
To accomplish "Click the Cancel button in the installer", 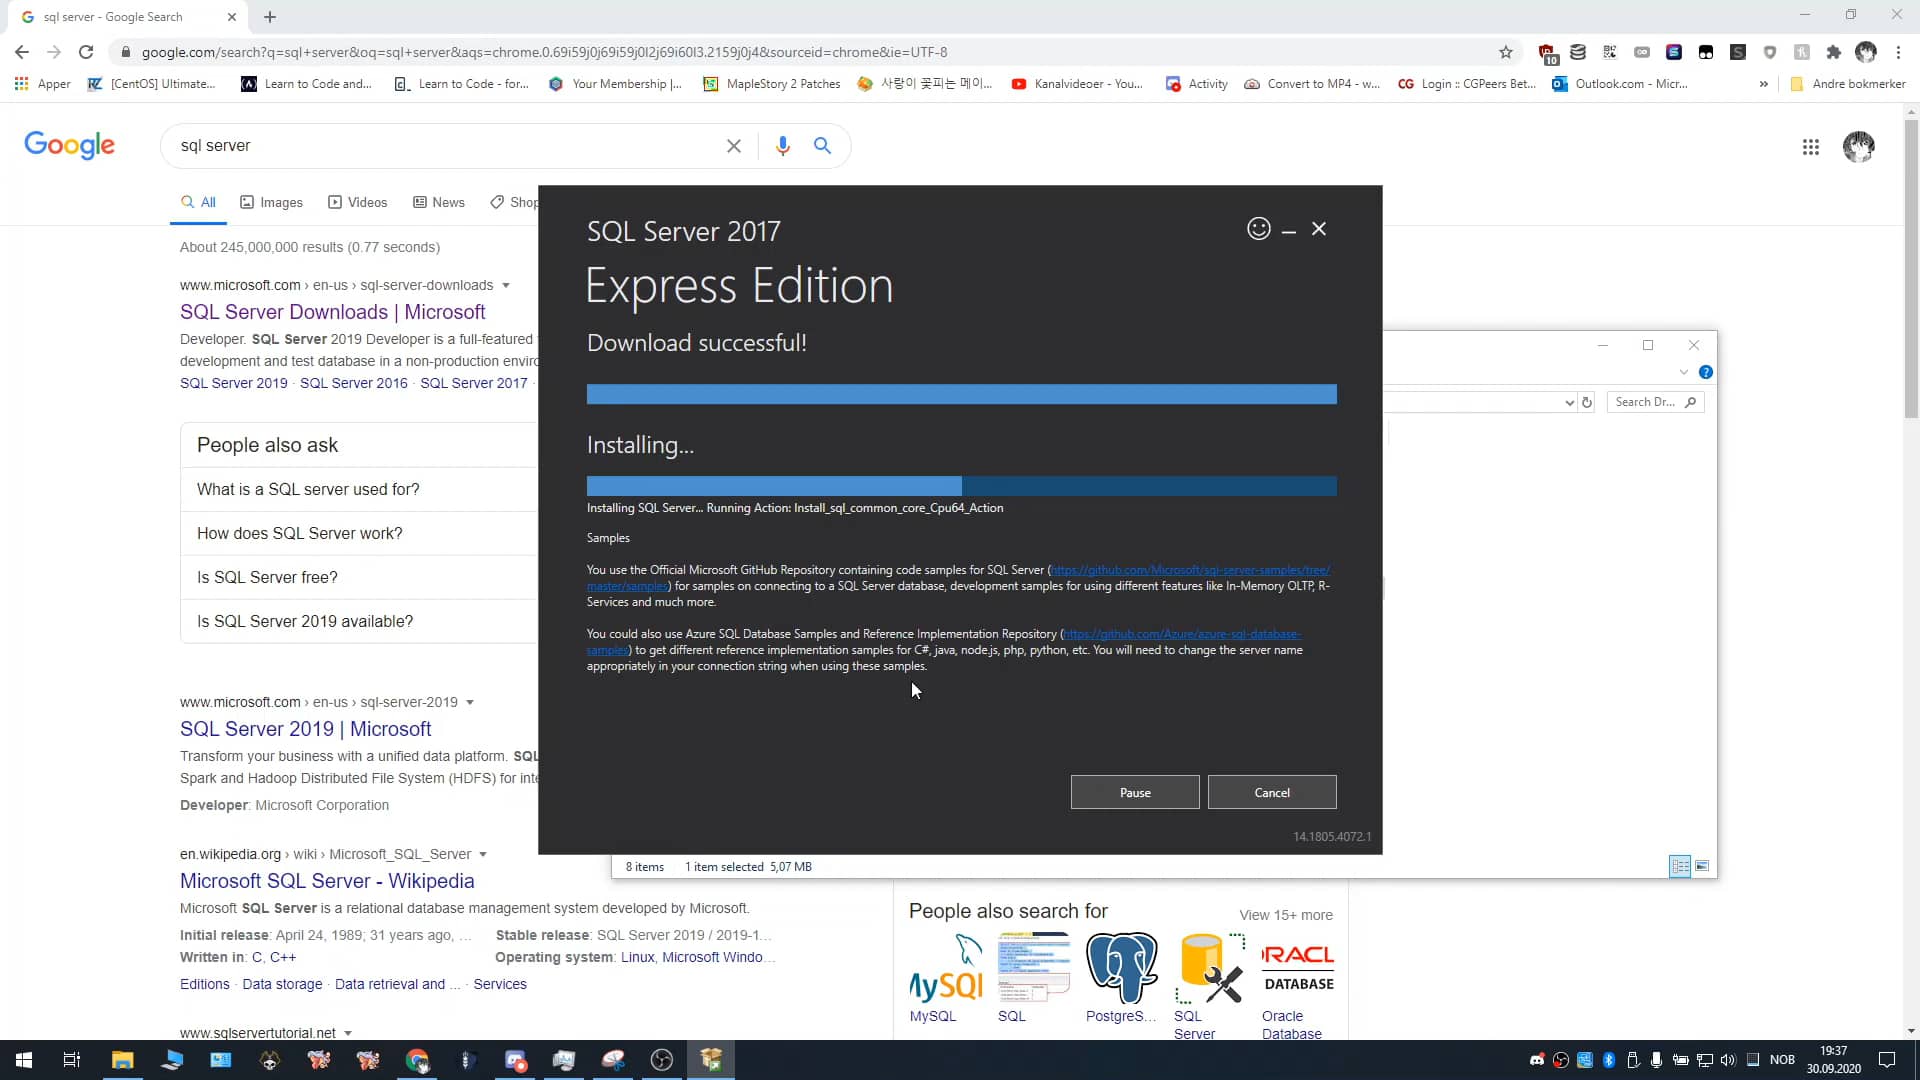I will [1271, 791].
